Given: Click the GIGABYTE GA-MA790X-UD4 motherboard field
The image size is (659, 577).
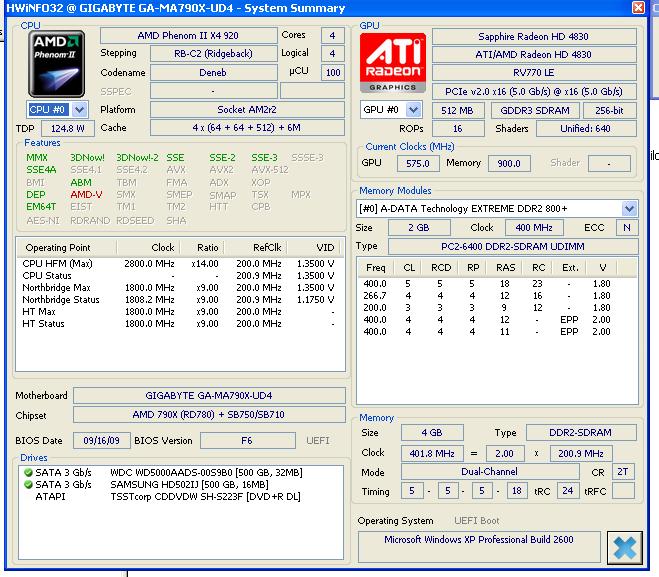Looking at the screenshot, I should pos(209,396).
